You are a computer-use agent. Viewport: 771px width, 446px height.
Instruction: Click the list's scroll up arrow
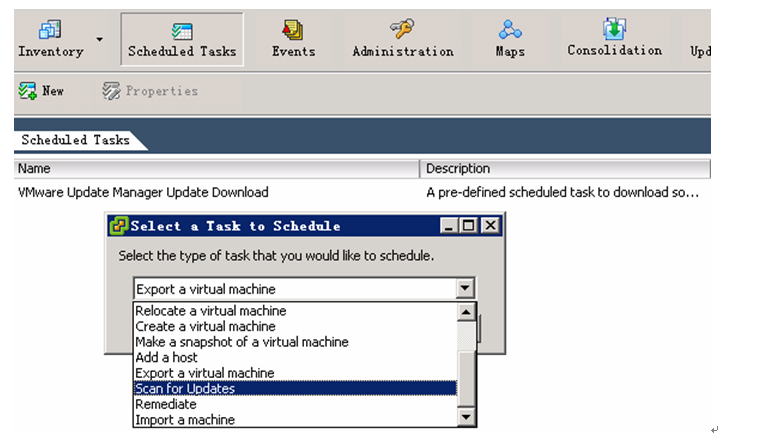[x=466, y=312]
